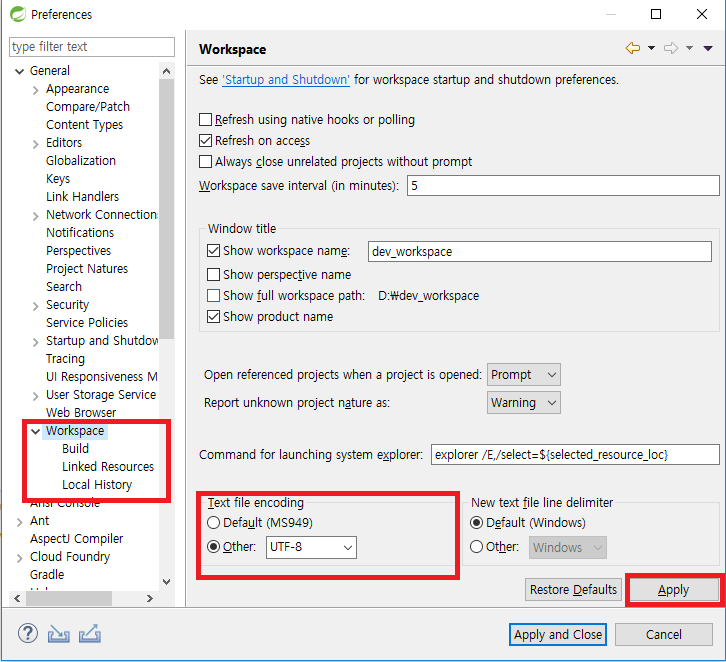Select Default (MS949) text file encoding
726x662 pixels.
point(213,523)
